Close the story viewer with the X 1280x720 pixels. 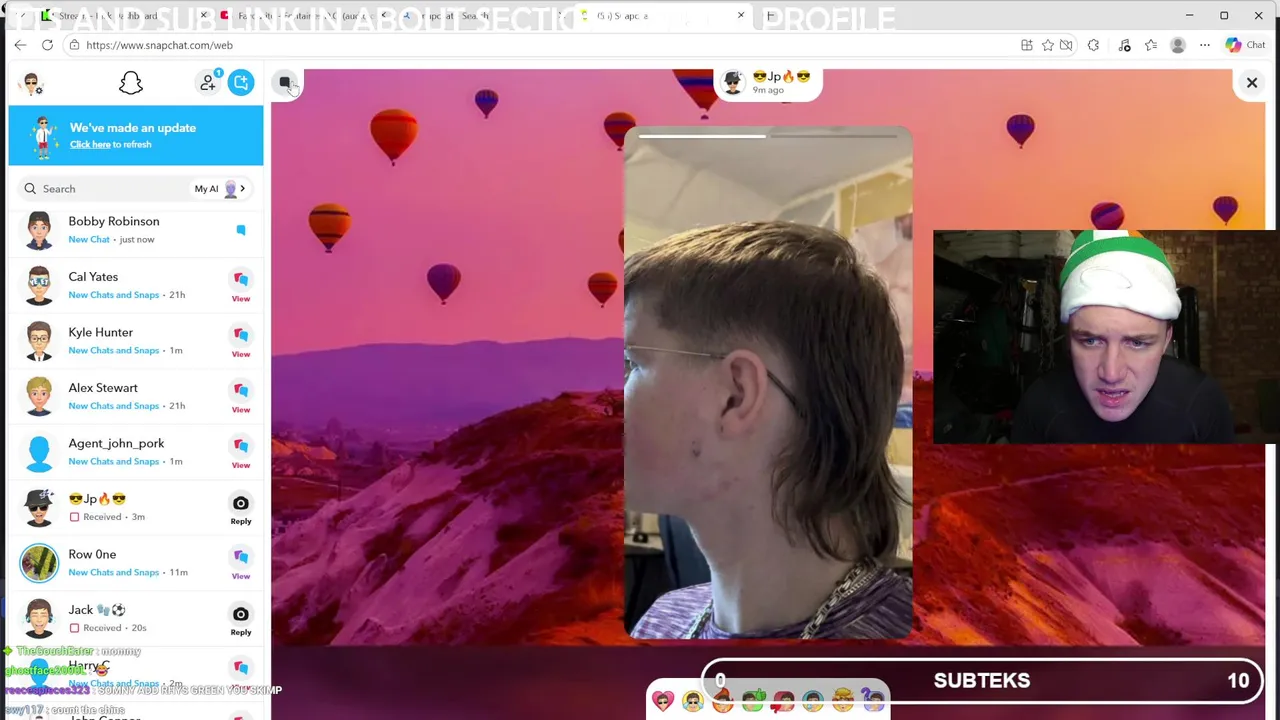click(x=1251, y=83)
